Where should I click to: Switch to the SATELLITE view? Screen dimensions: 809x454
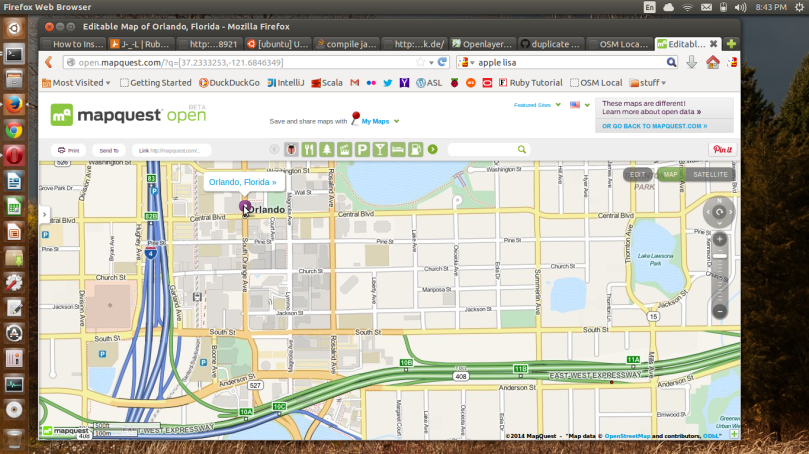(x=710, y=174)
